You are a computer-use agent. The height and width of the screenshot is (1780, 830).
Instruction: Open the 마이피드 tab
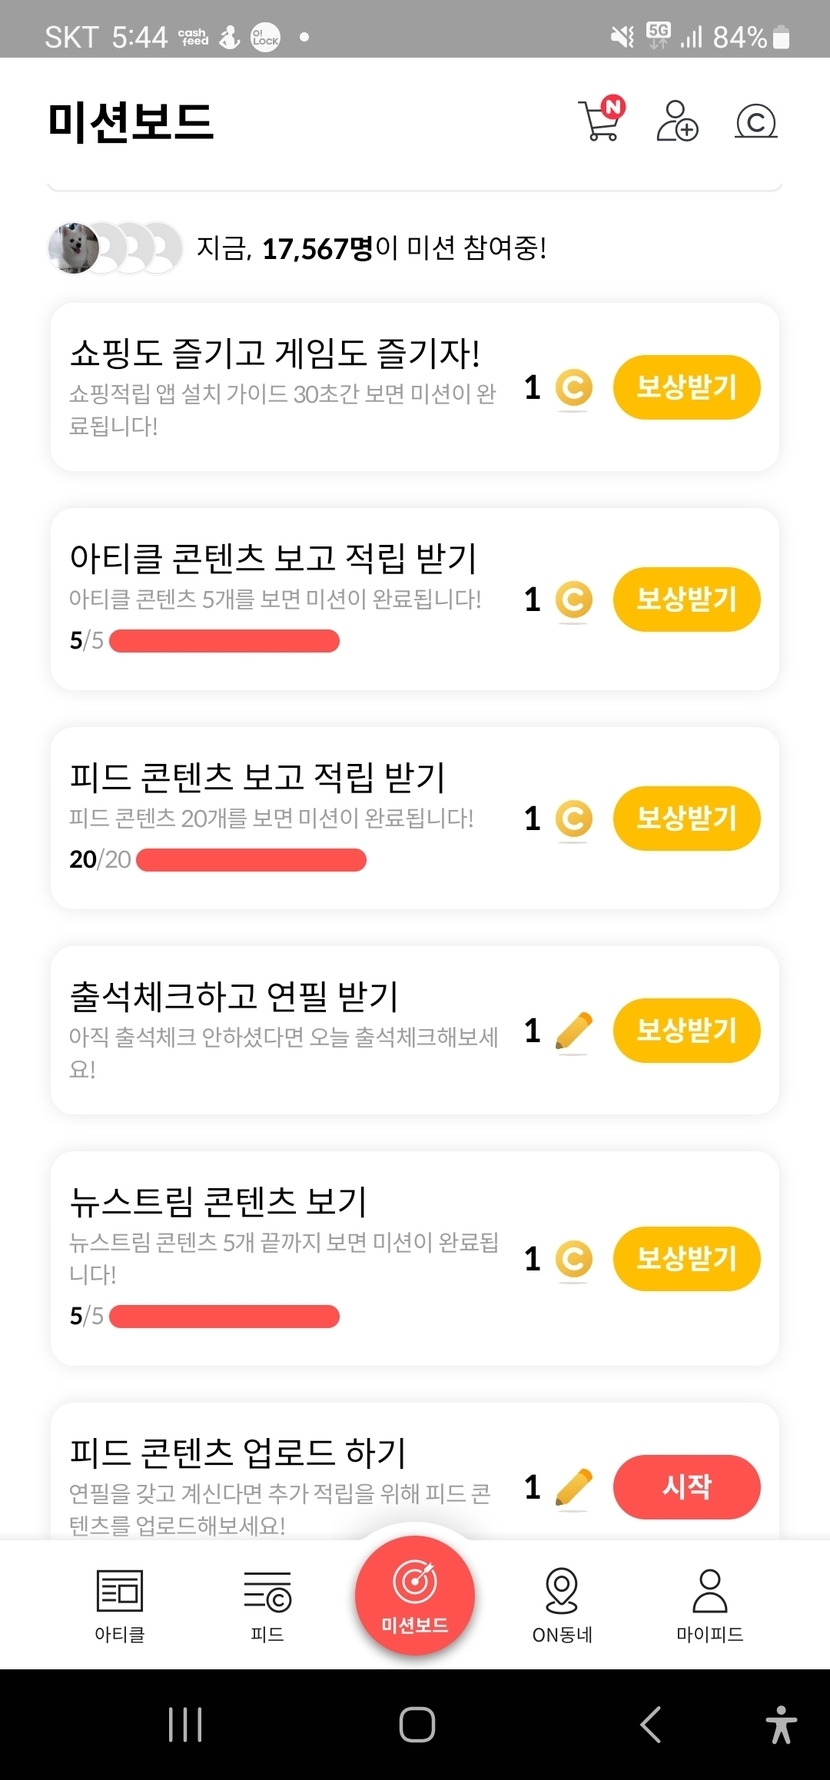709,1605
